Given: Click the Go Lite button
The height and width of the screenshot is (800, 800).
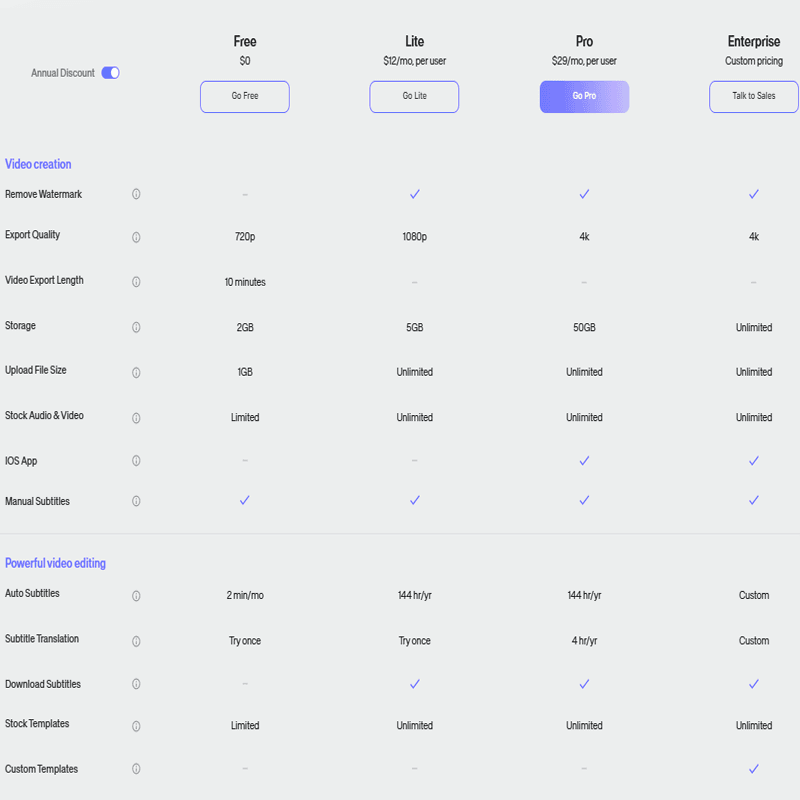Looking at the screenshot, I should [x=414, y=97].
